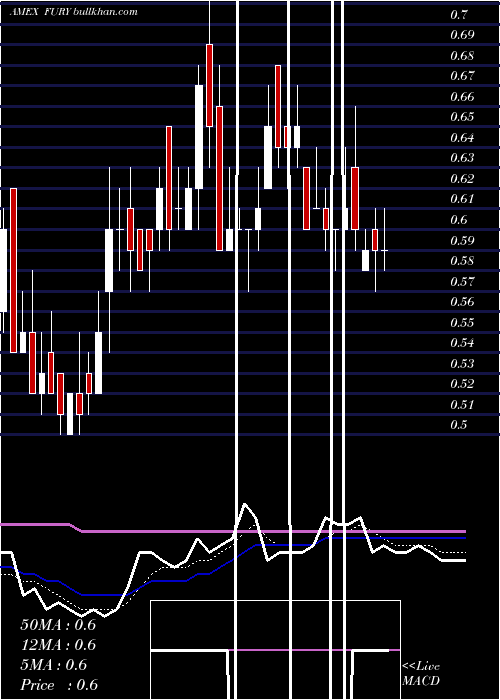500x700 pixels.
Task: Select the 0.68 price axis label
Action: pyautogui.click(x=462, y=56)
